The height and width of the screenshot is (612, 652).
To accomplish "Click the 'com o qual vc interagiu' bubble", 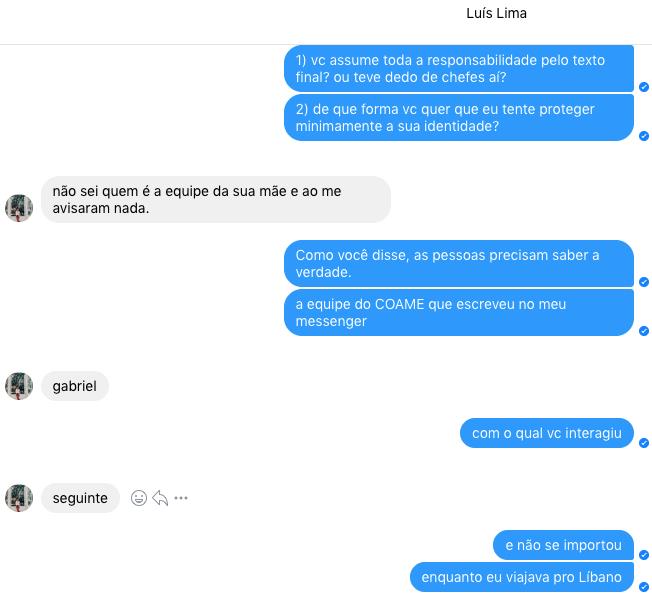I will [547, 433].
